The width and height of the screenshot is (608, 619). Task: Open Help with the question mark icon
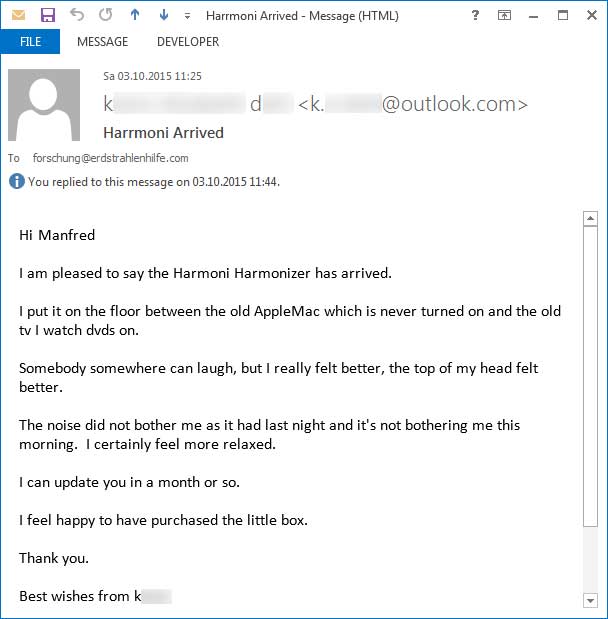[x=475, y=15]
